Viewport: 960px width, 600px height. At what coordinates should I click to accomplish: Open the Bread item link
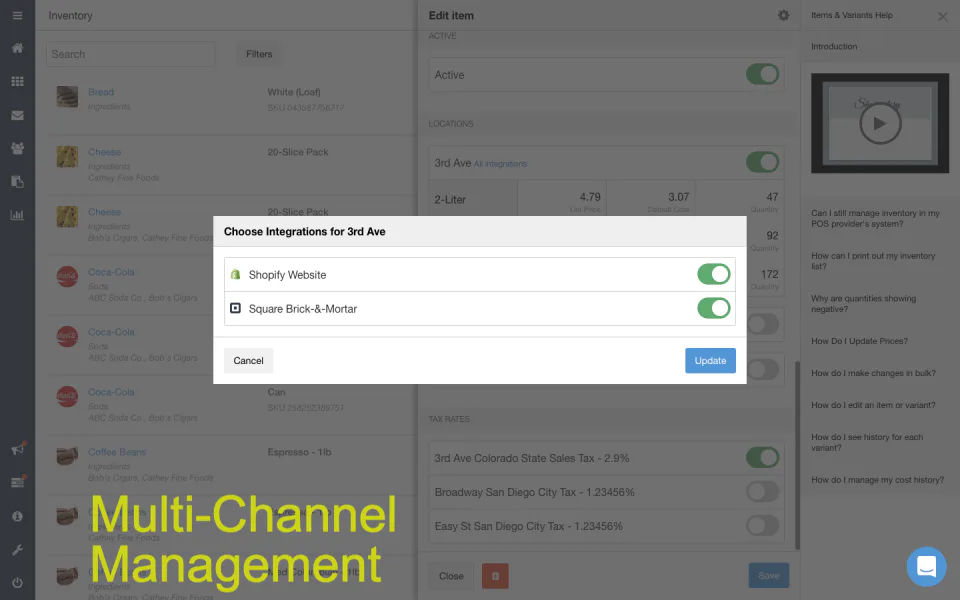pyautogui.click(x=101, y=92)
